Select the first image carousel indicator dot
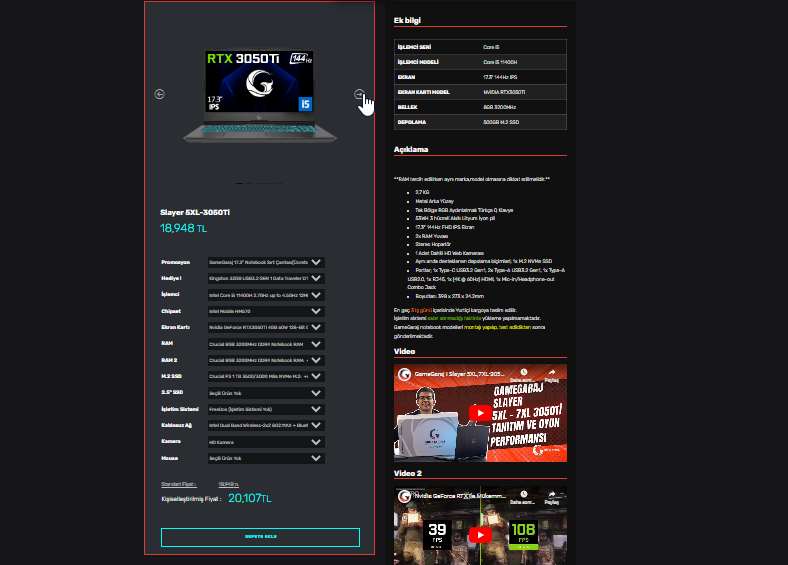 pos(240,183)
